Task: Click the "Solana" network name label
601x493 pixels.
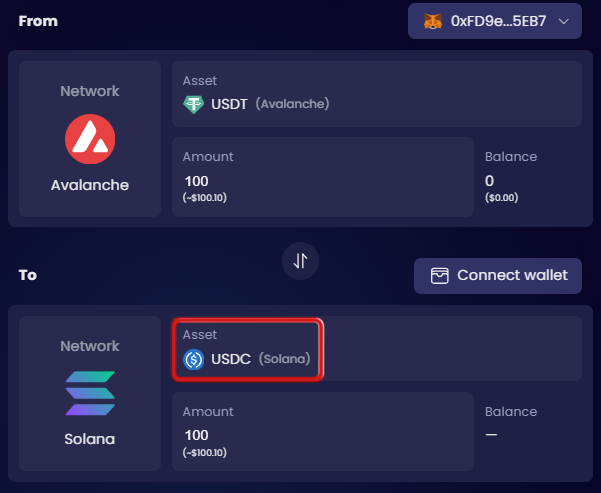Action: [x=90, y=439]
